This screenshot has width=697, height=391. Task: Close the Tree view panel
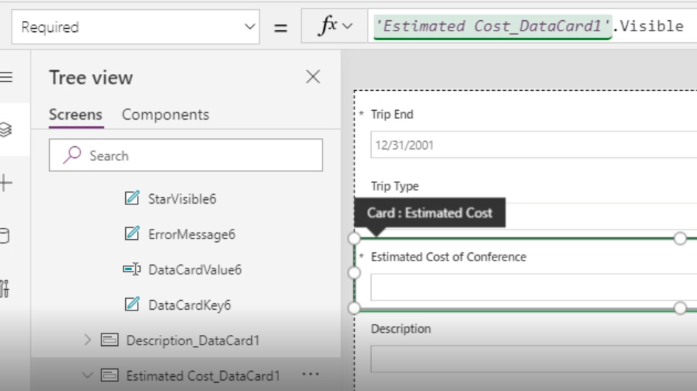313,77
